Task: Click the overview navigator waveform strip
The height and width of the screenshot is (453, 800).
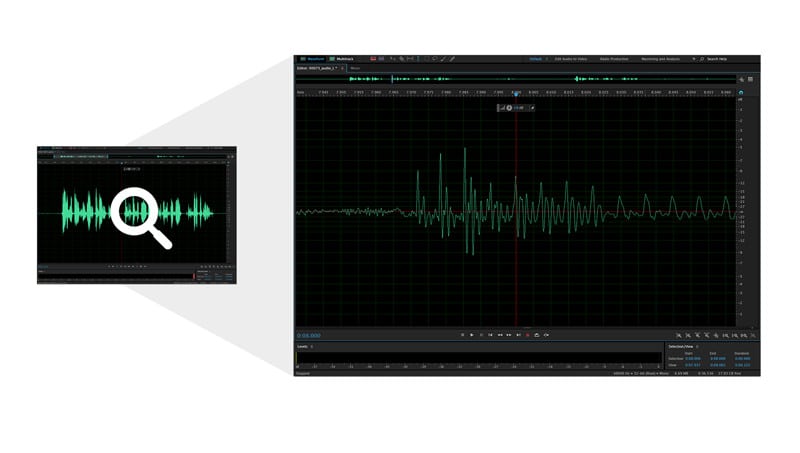Action: [x=516, y=79]
